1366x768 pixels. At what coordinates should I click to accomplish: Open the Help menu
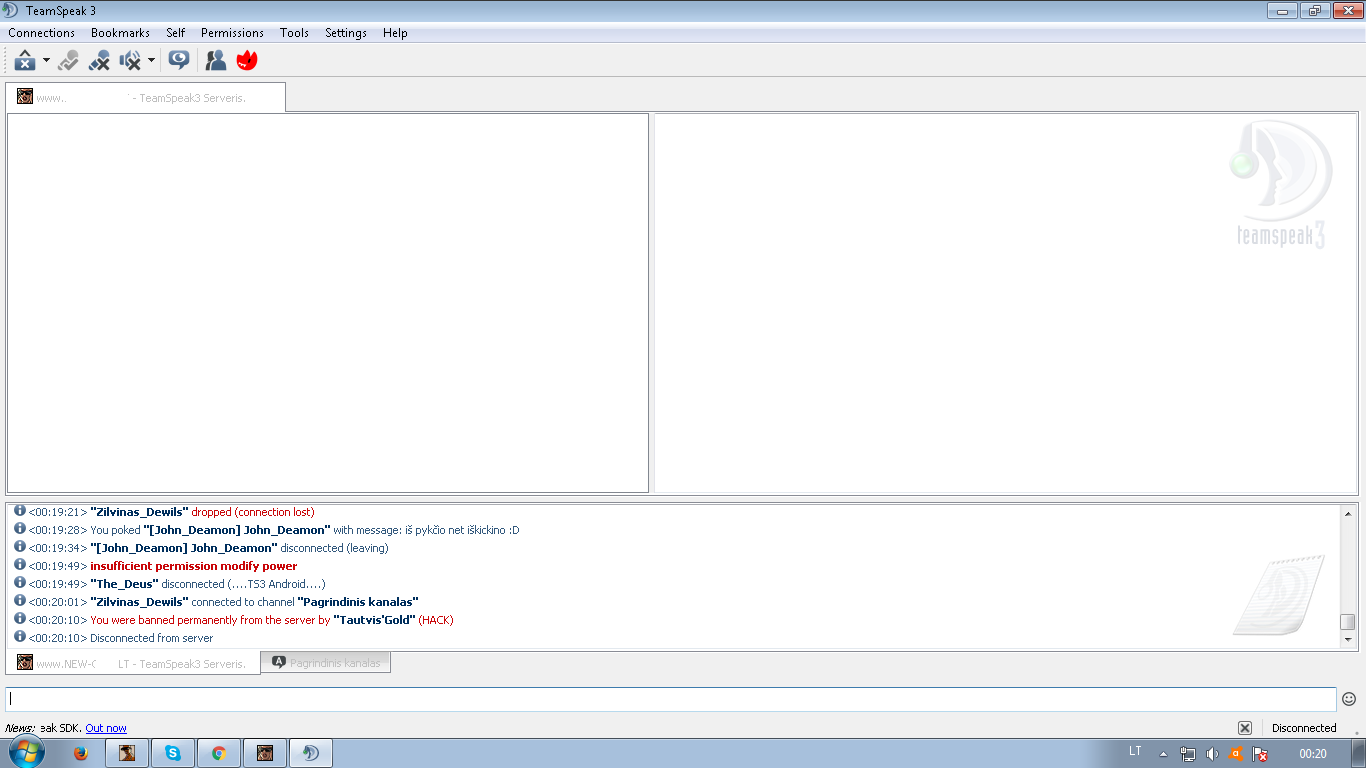coord(395,33)
